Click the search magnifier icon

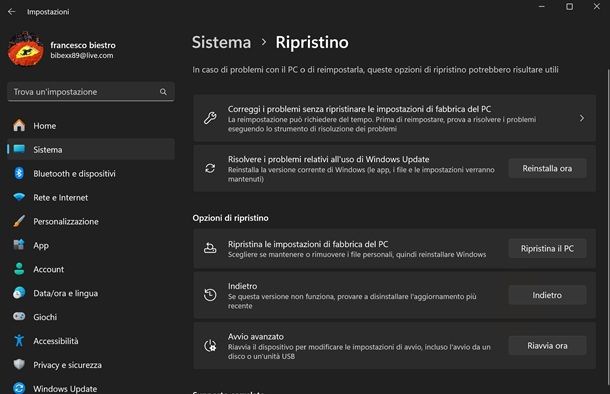pyautogui.click(x=163, y=92)
